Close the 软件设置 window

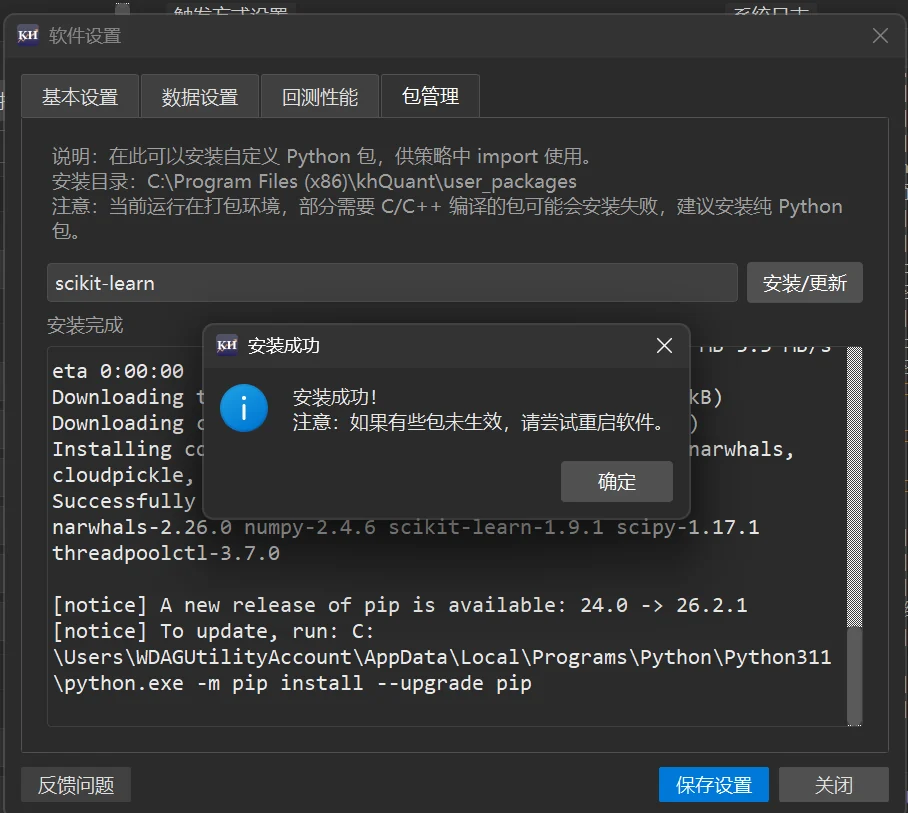click(880, 36)
